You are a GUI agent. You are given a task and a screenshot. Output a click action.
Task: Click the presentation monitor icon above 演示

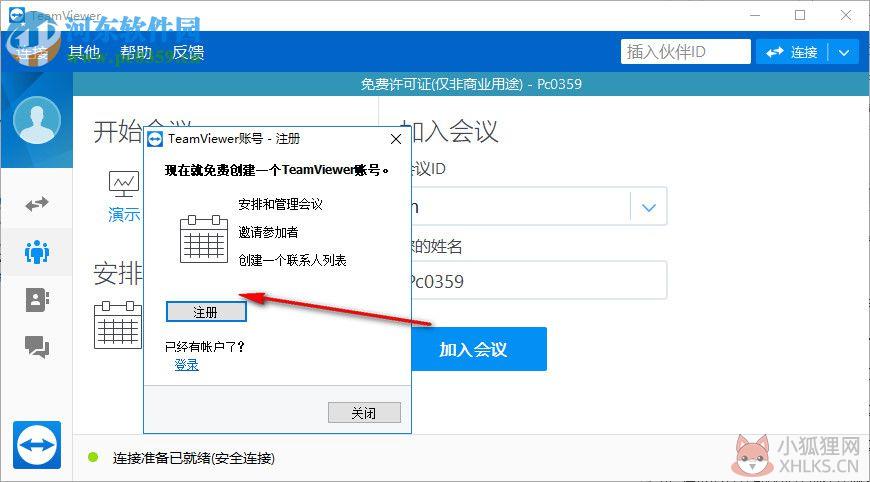pos(124,184)
